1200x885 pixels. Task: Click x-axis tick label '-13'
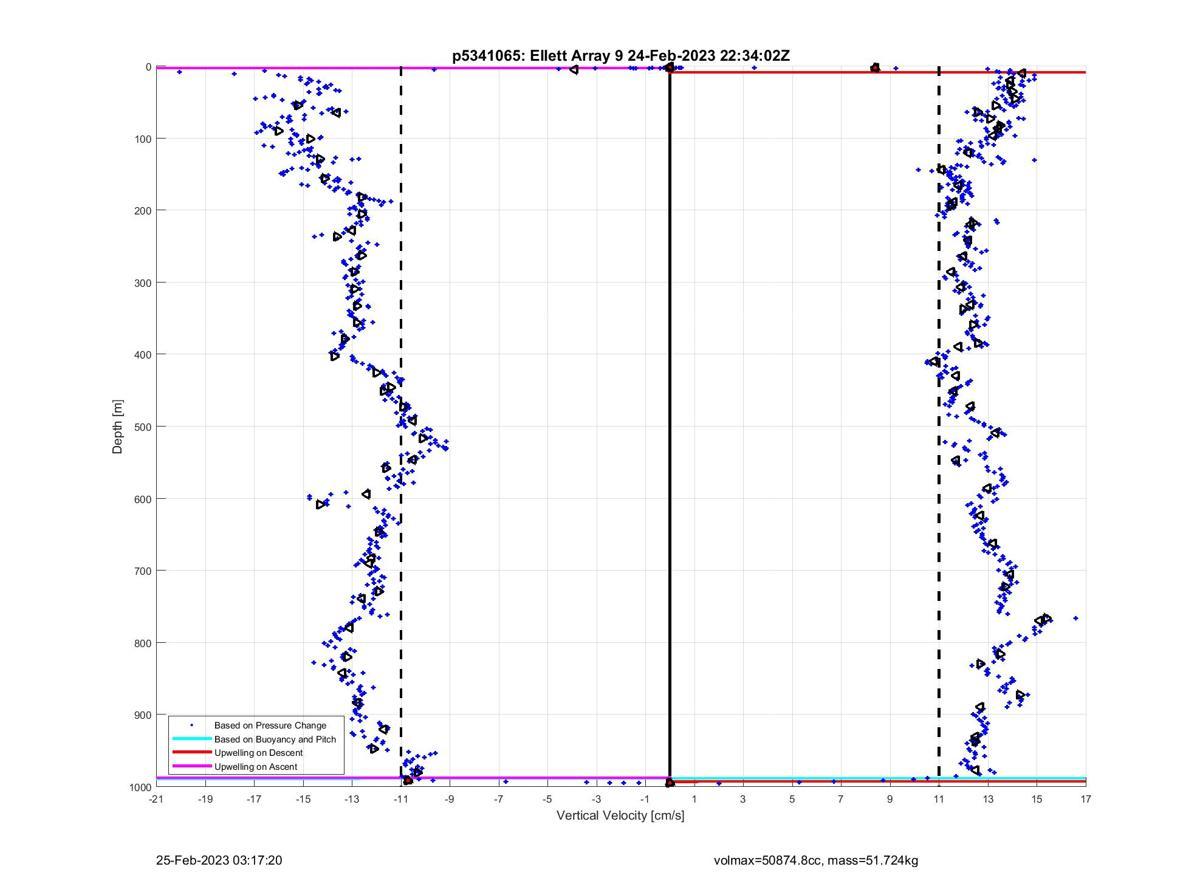coord(352,799)
